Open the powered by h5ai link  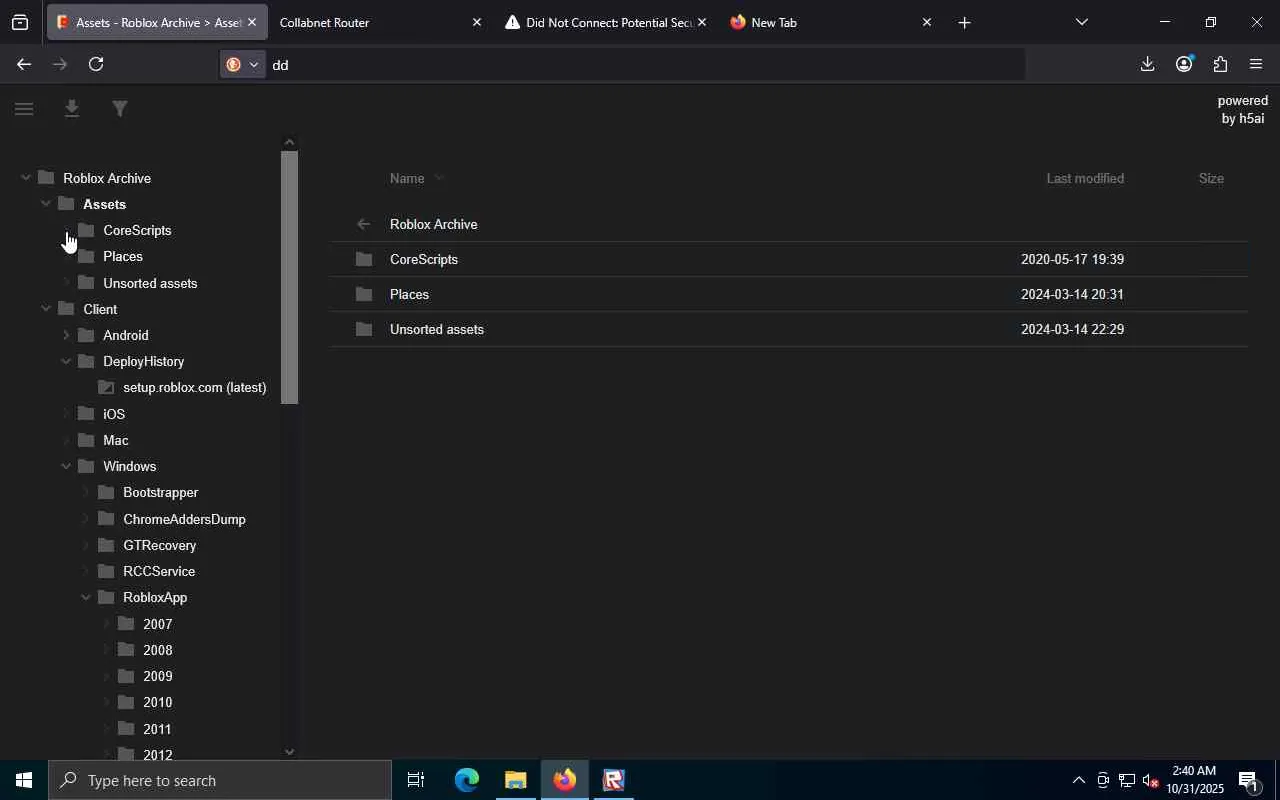pyautogui.click(x=1243, y=109)
